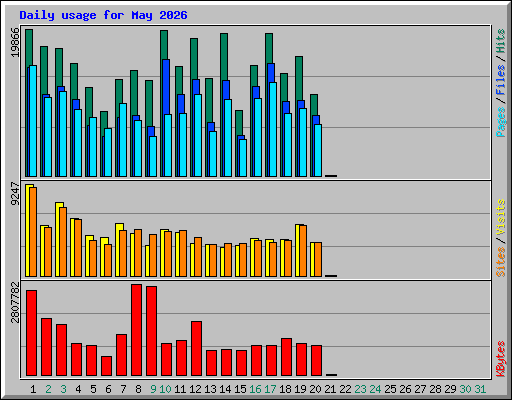Click the cyan pages bar for day 20

point(318,150)
